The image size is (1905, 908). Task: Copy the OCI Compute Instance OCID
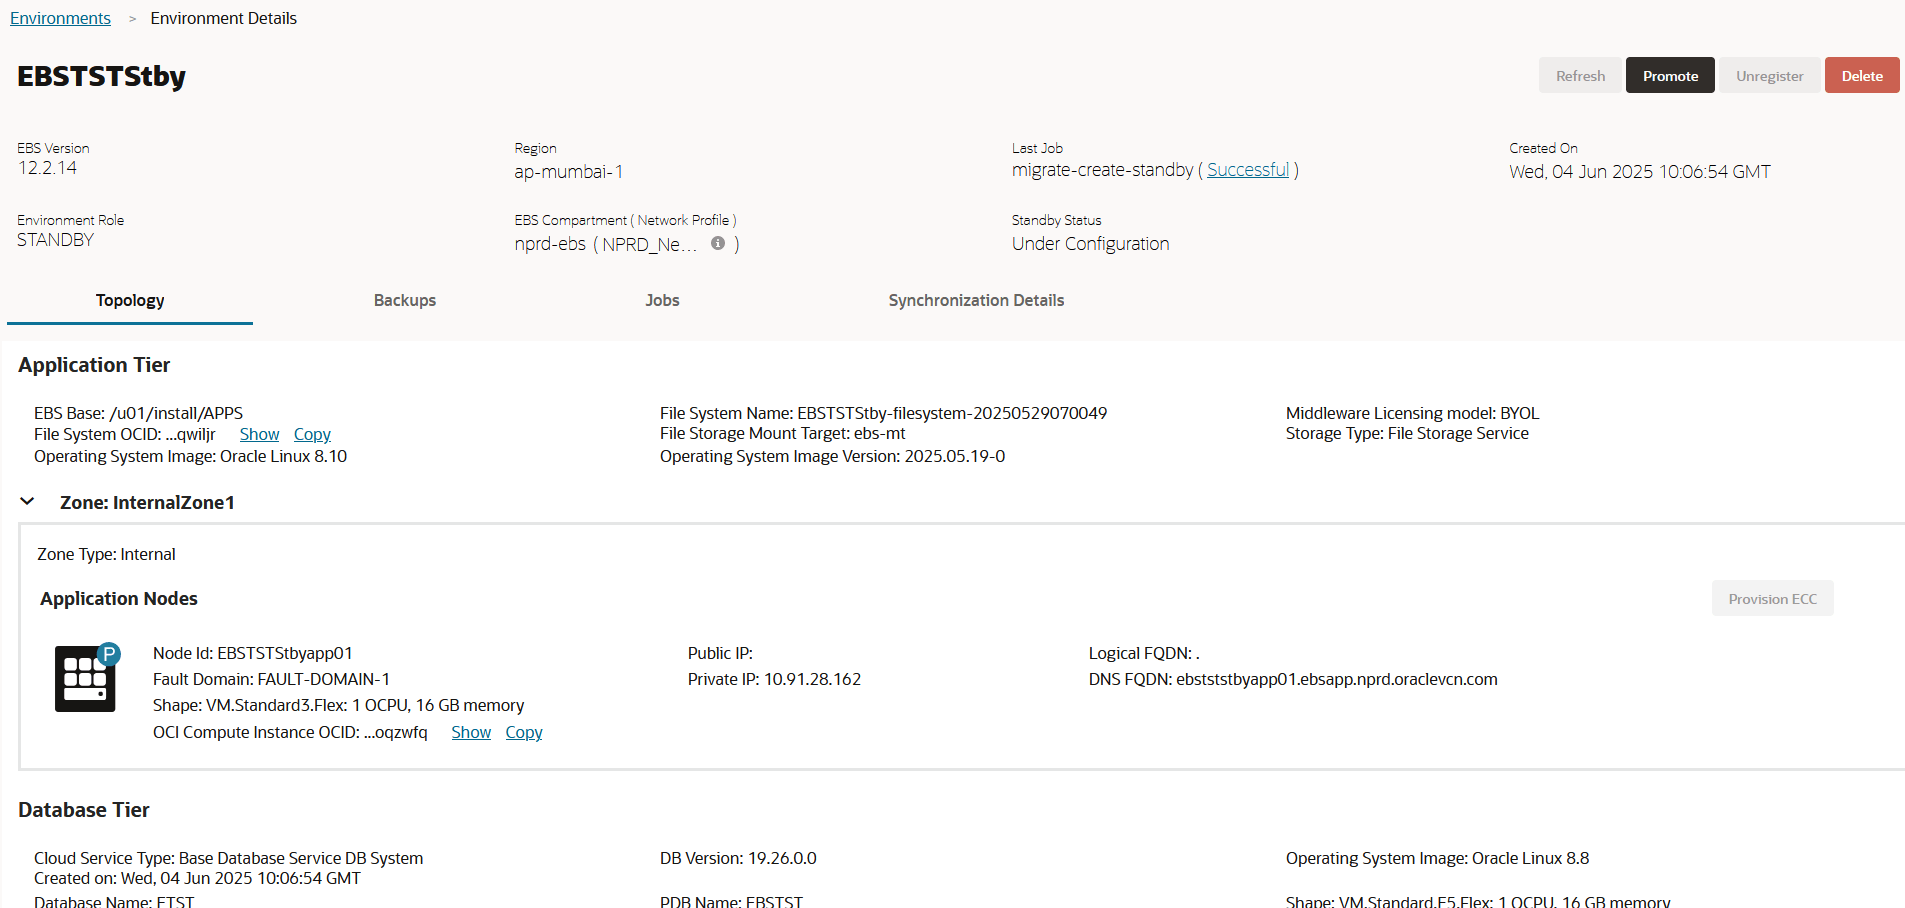click(524, 732)
